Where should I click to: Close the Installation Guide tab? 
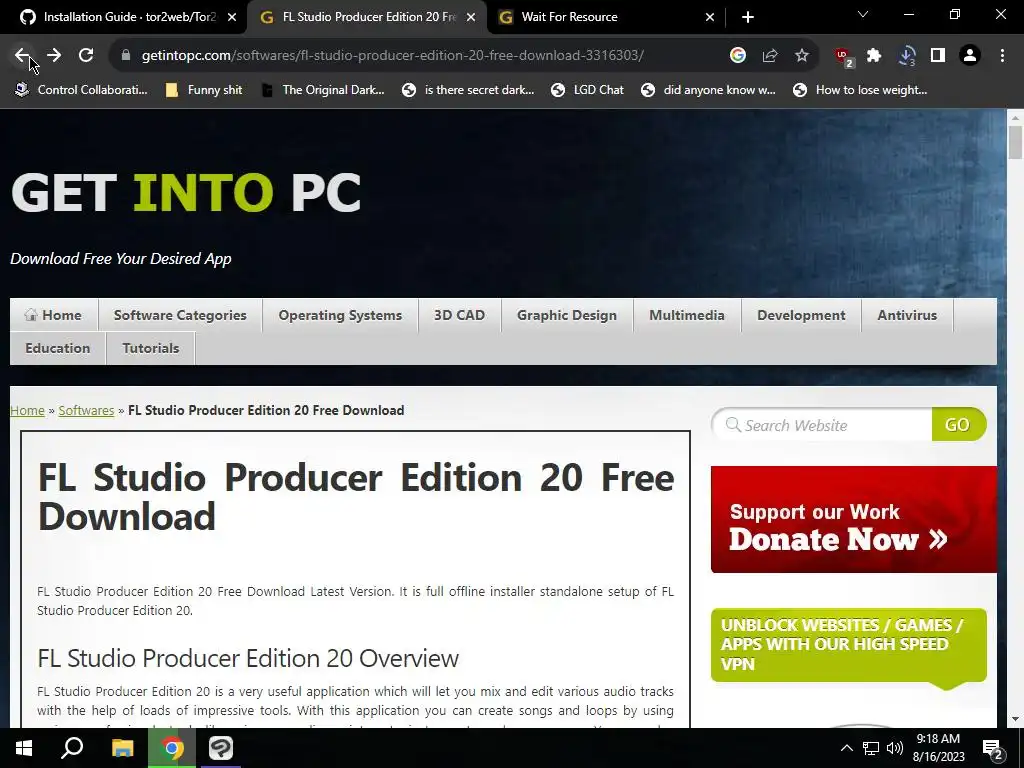[x=232, y=17]
